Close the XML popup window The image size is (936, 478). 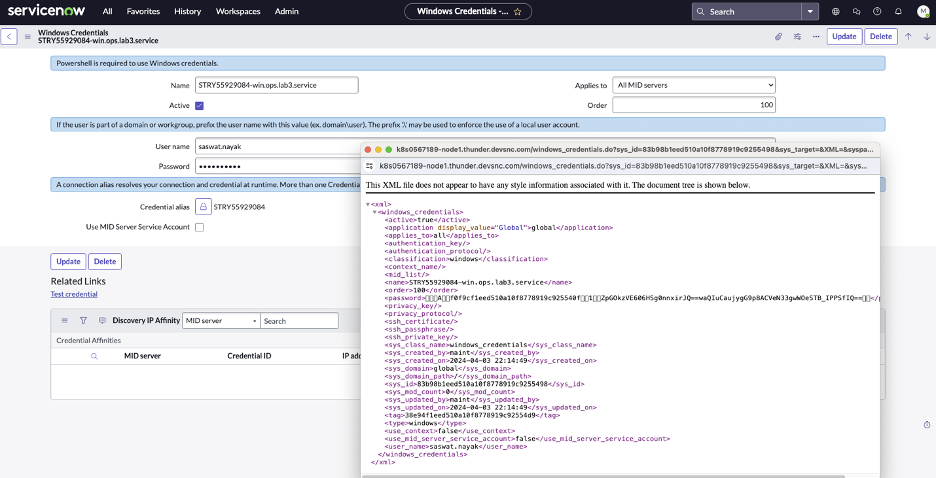click(x=368, y=150)
